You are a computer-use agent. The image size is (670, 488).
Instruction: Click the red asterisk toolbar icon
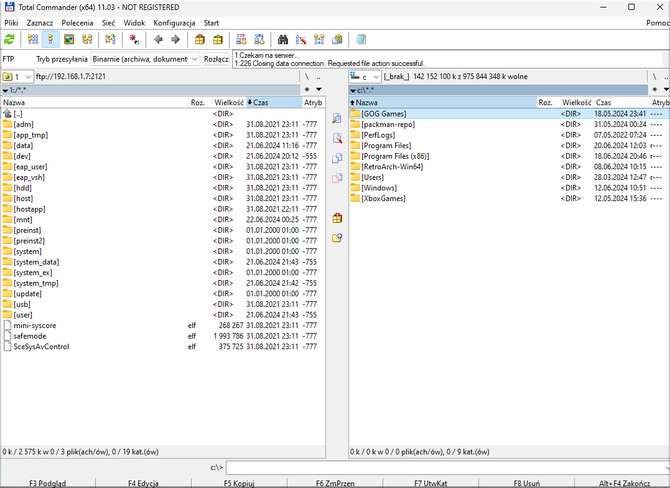134,40
